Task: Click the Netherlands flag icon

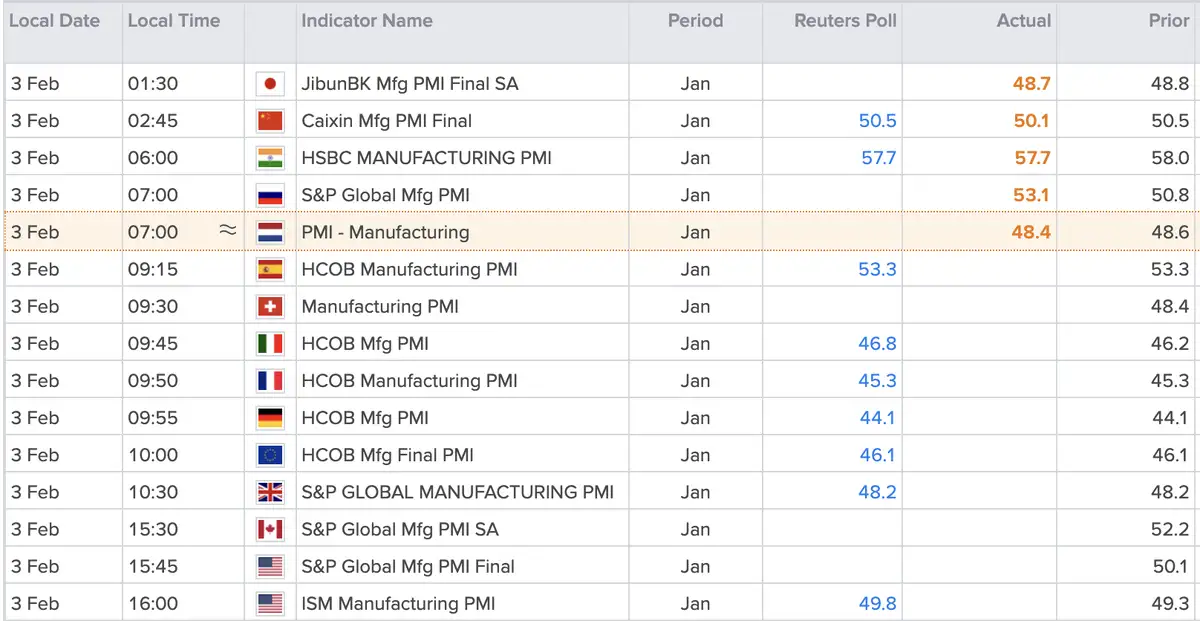Action: (270, 232)
